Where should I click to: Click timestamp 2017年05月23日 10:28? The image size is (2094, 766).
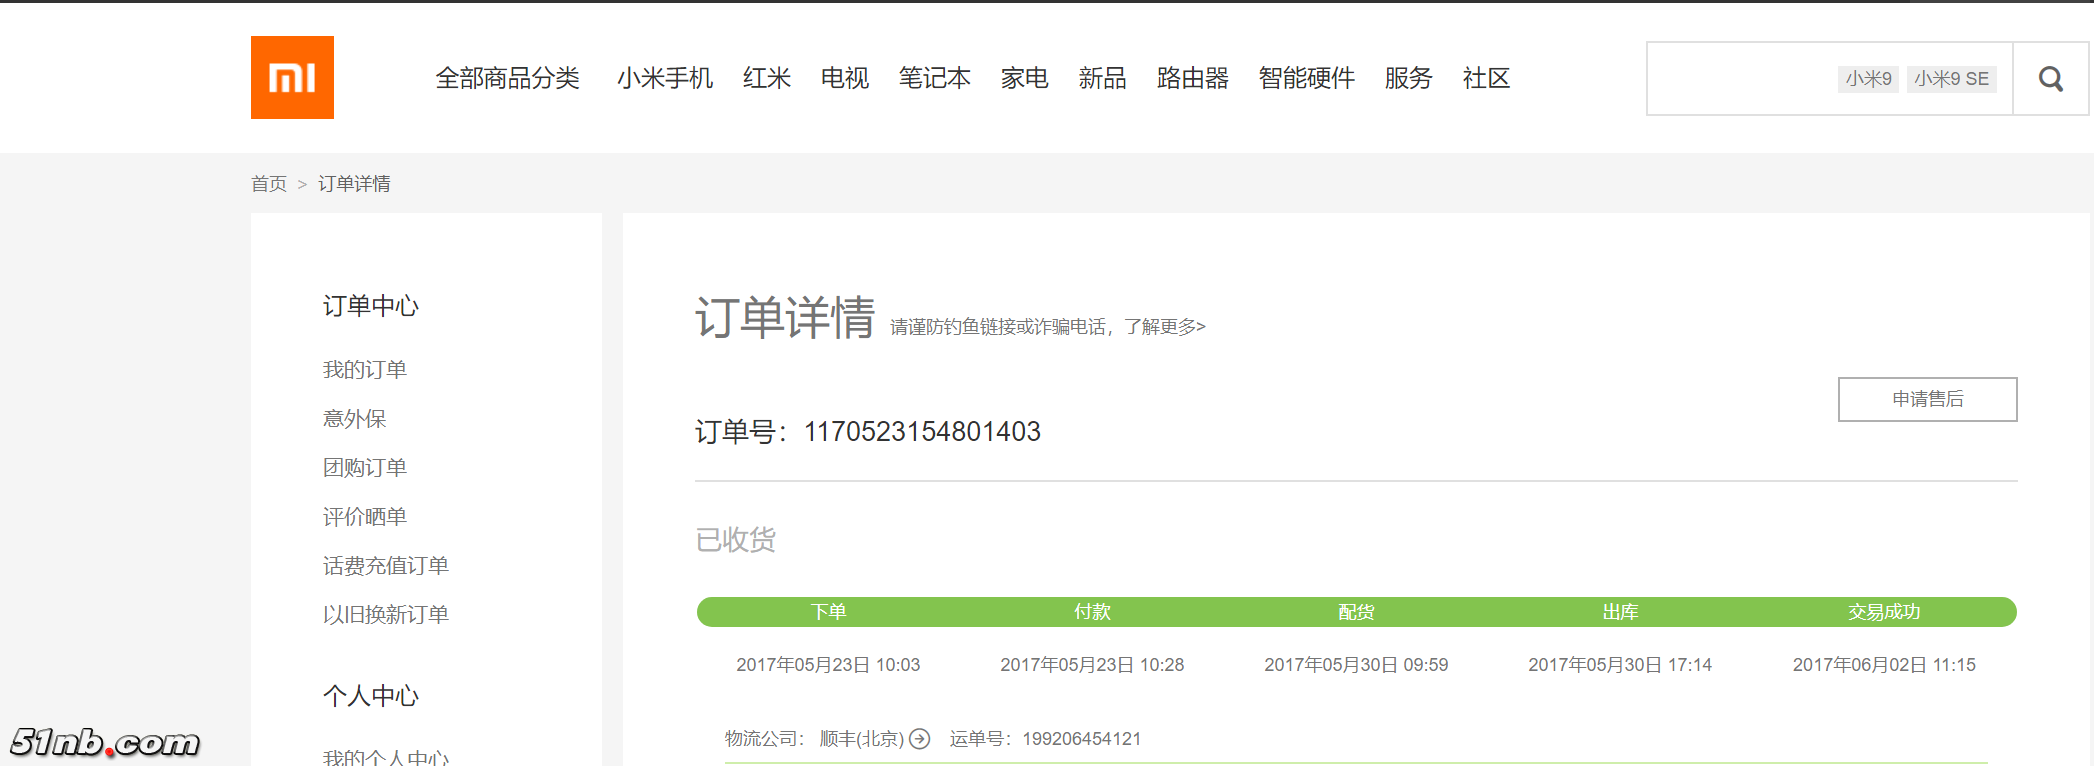[x=1092, y=665]
